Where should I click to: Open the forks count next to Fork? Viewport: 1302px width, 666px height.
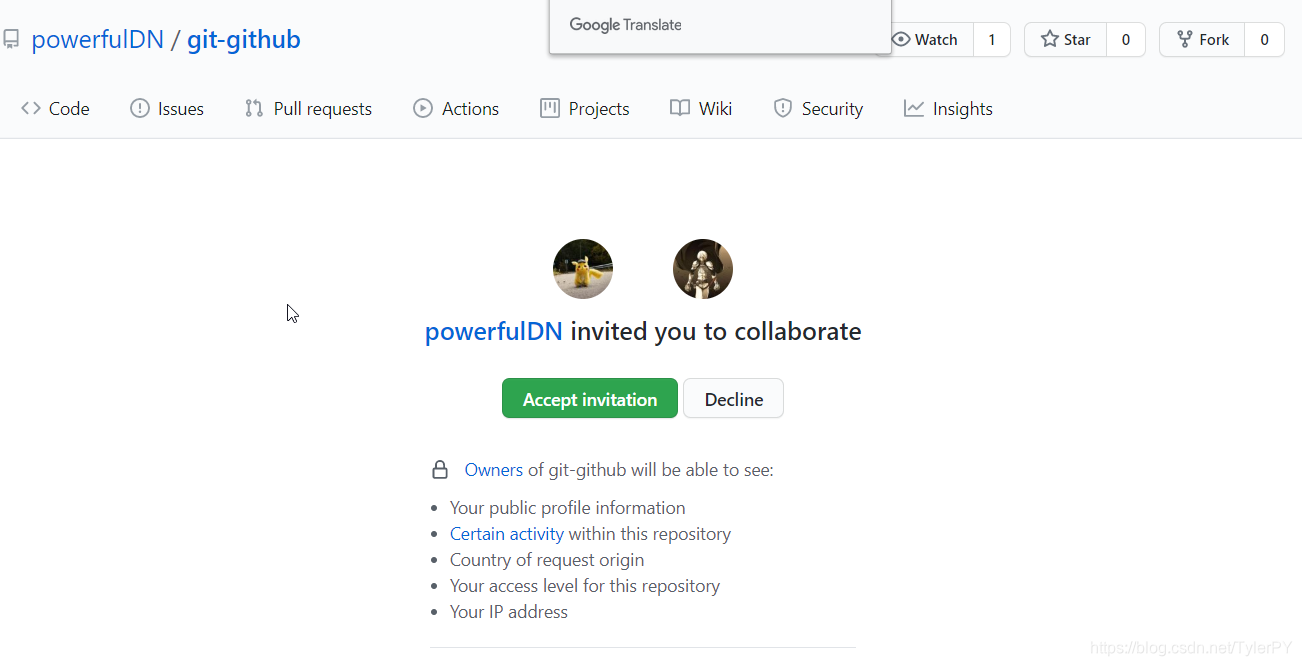pyautogui.click(x=1265, y=40)
